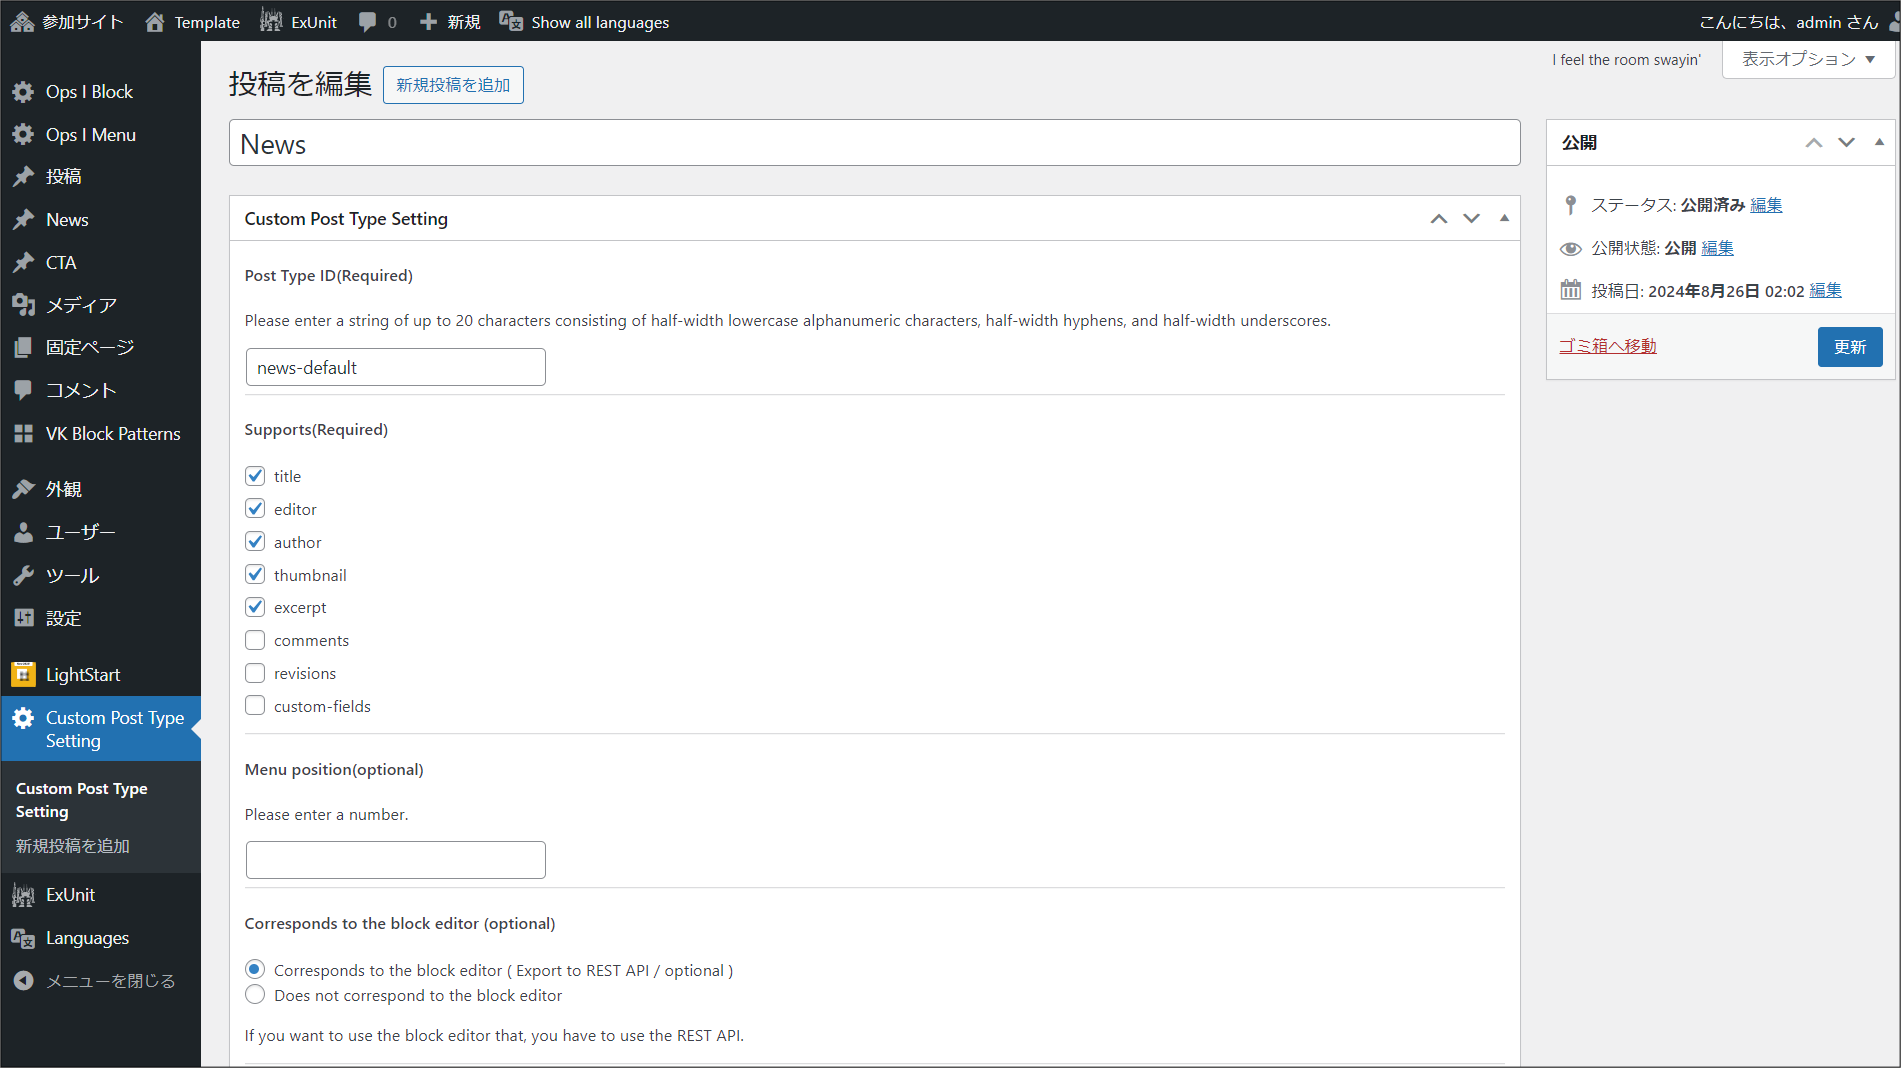Select 'Does not correspond to the block editor'
This screenshot has height=1068, width=1901.
click(x=256, y=995)
